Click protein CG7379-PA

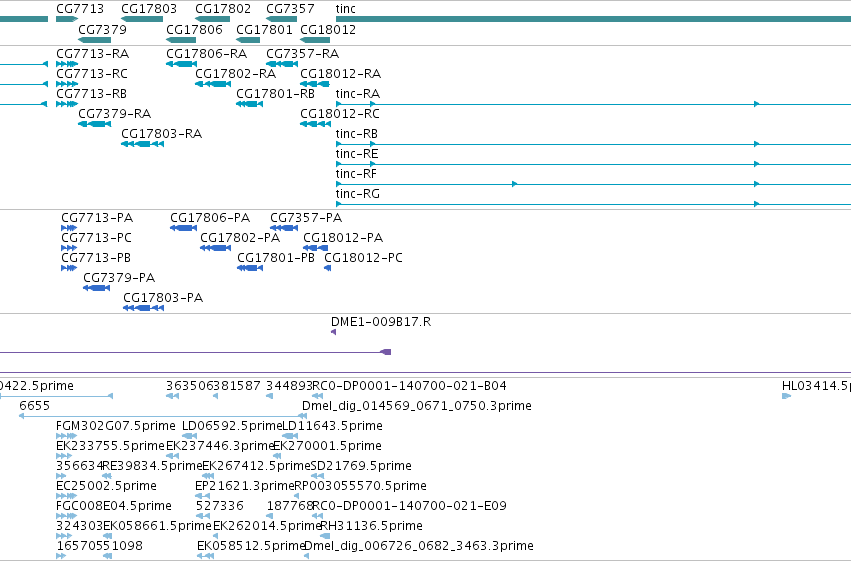[119, 278]
